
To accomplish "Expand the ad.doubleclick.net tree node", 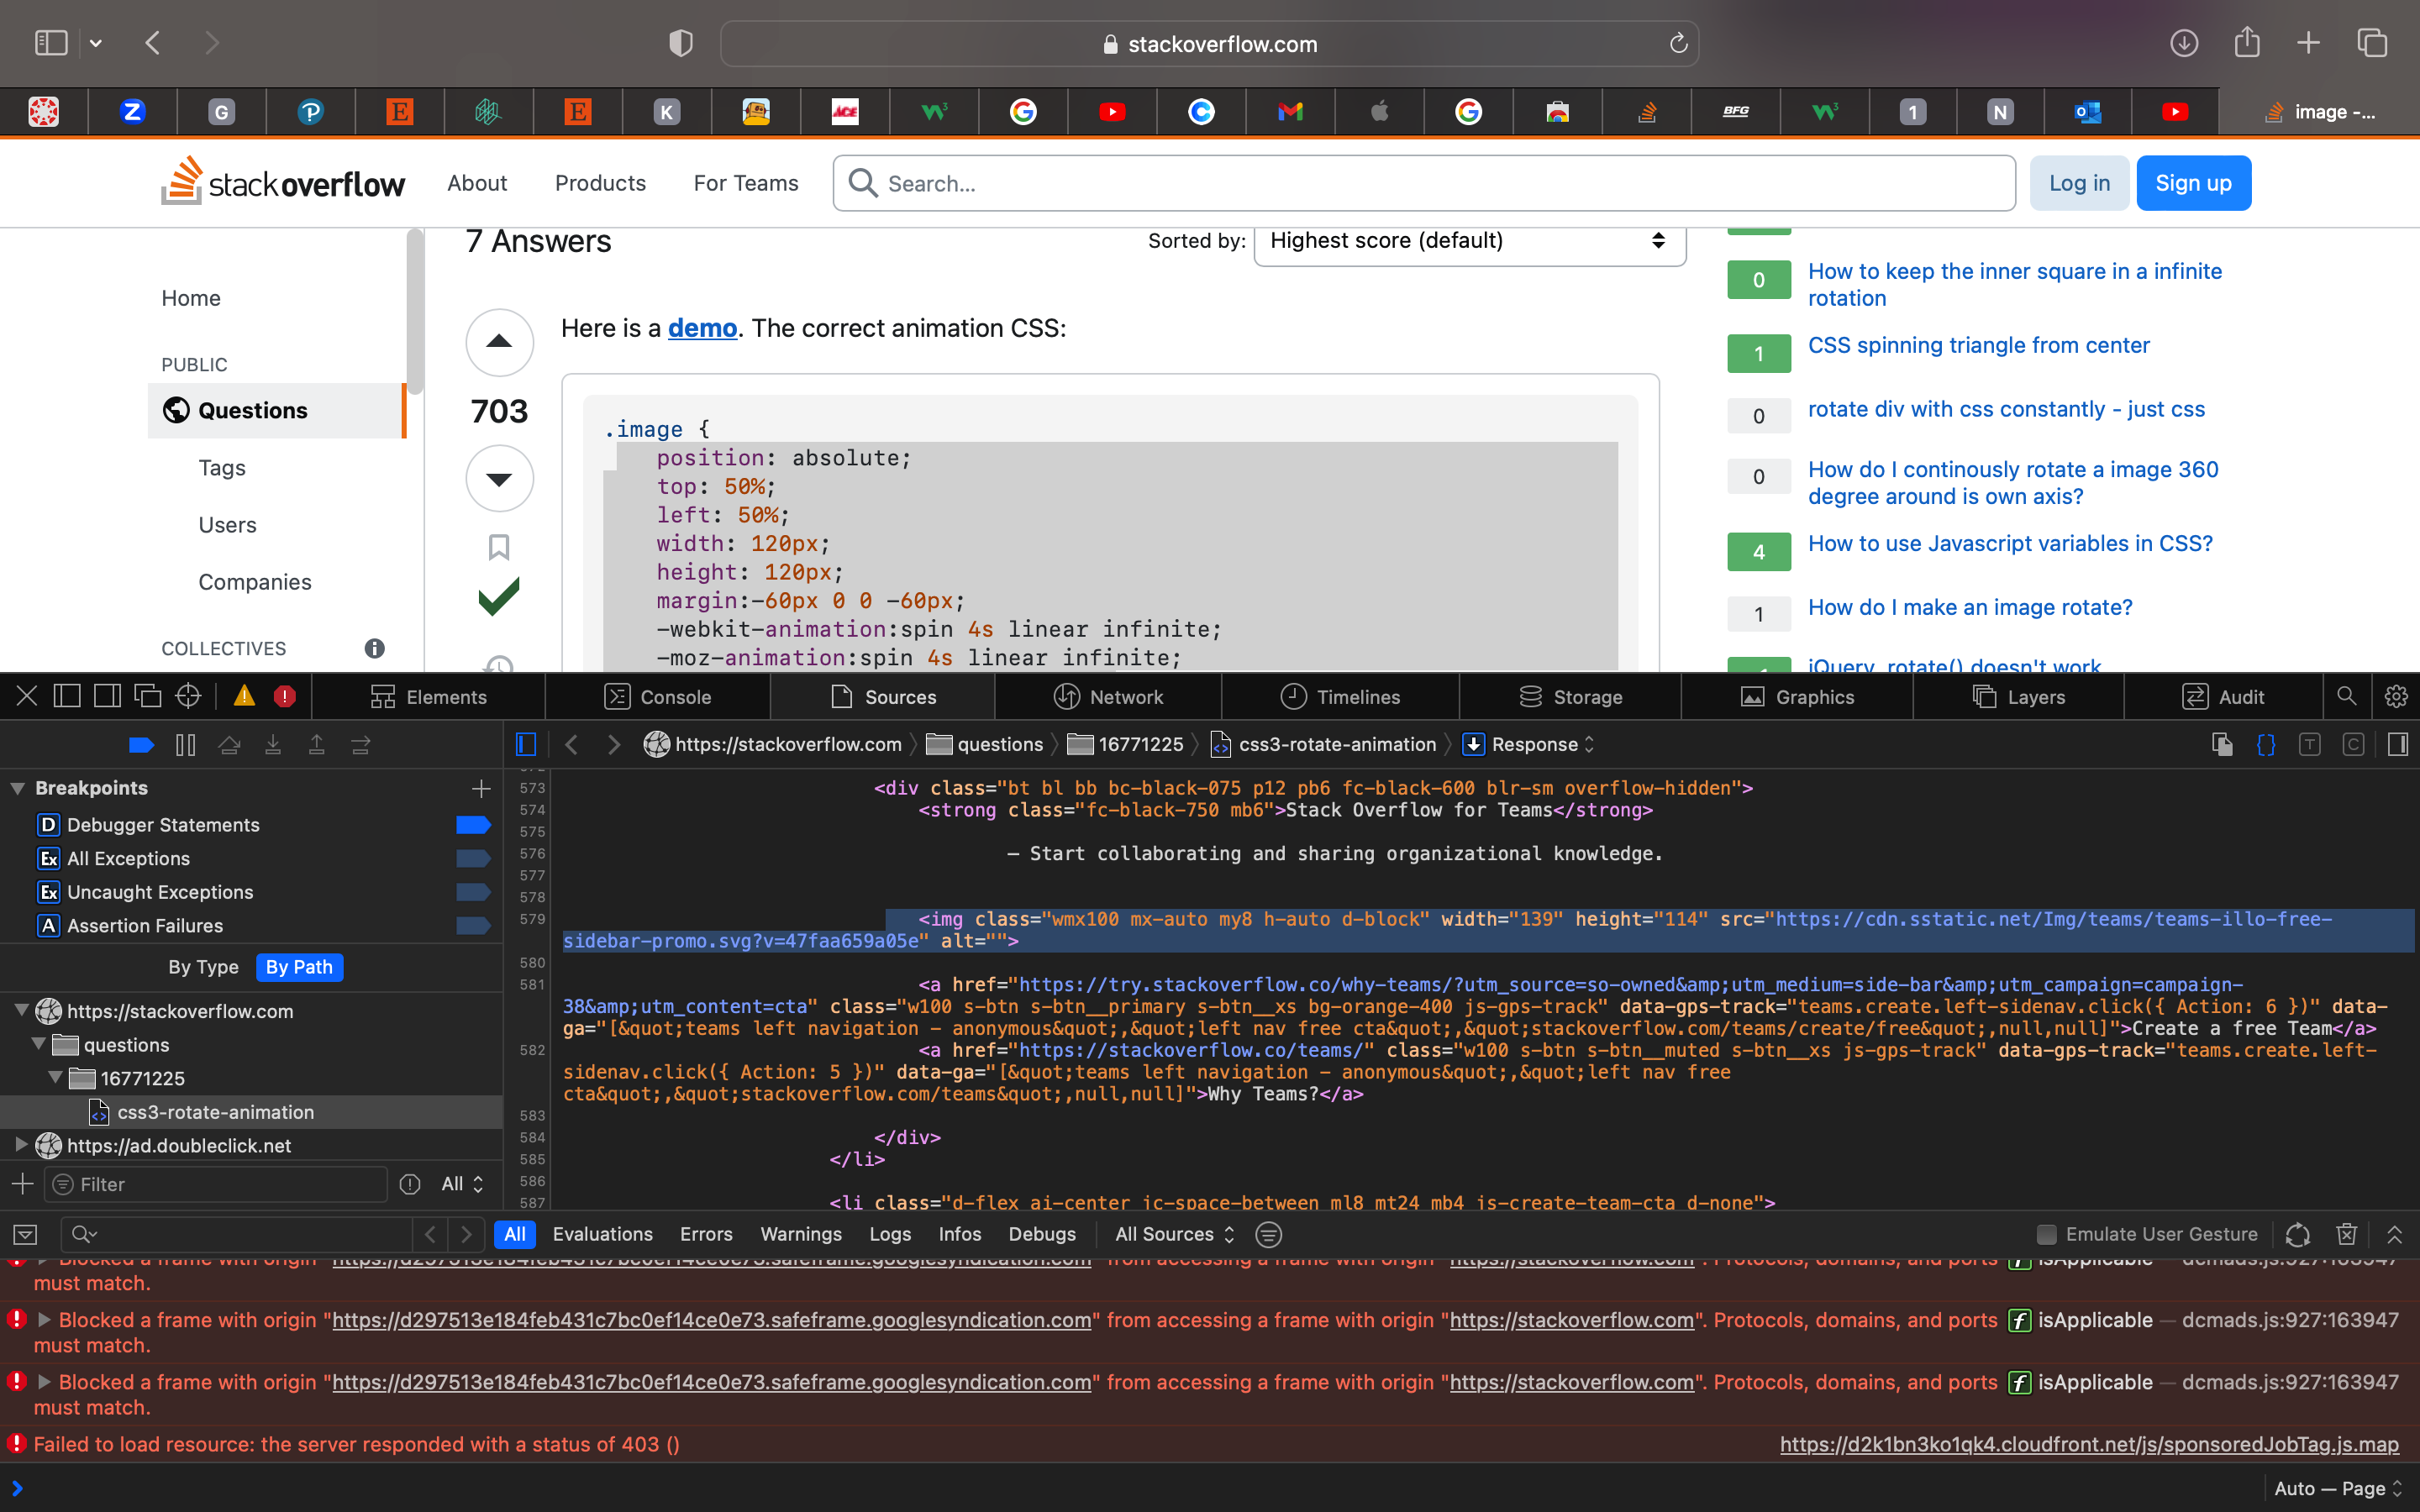I will coord(21,1145).
